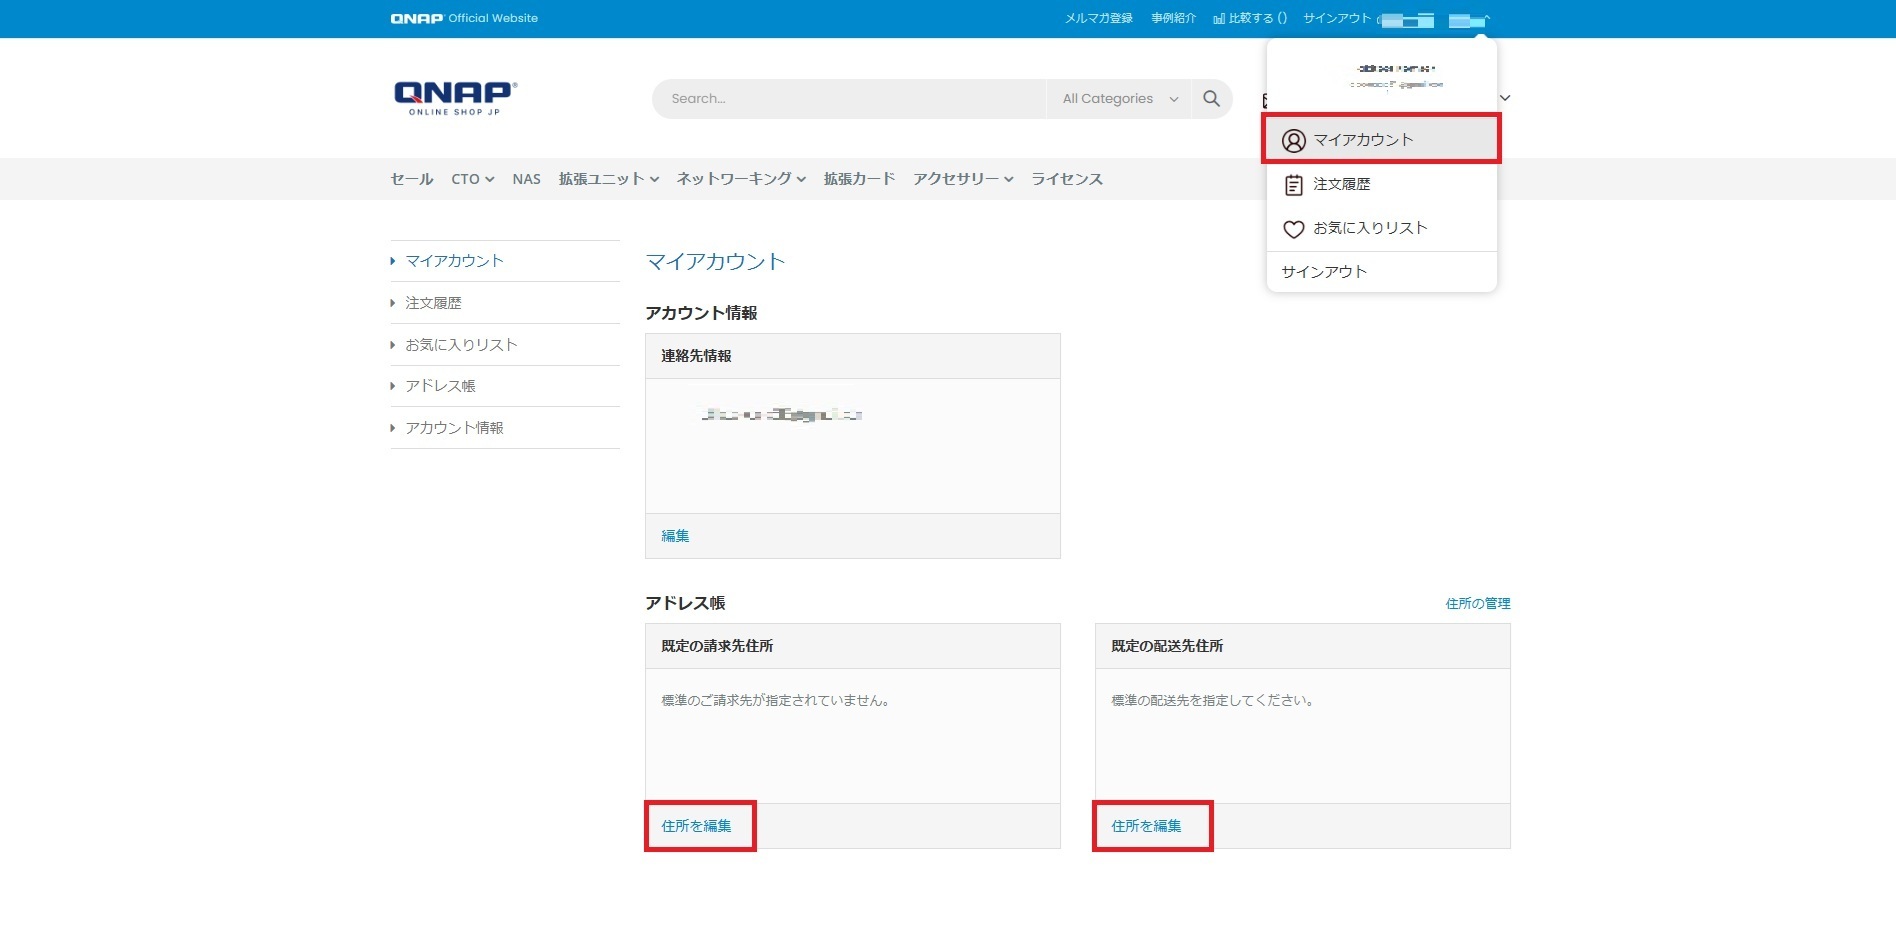Screen dimensions: 1896x929
Task: Open アドレス帳 in left sidebar
Action: [x=440, y=386]
